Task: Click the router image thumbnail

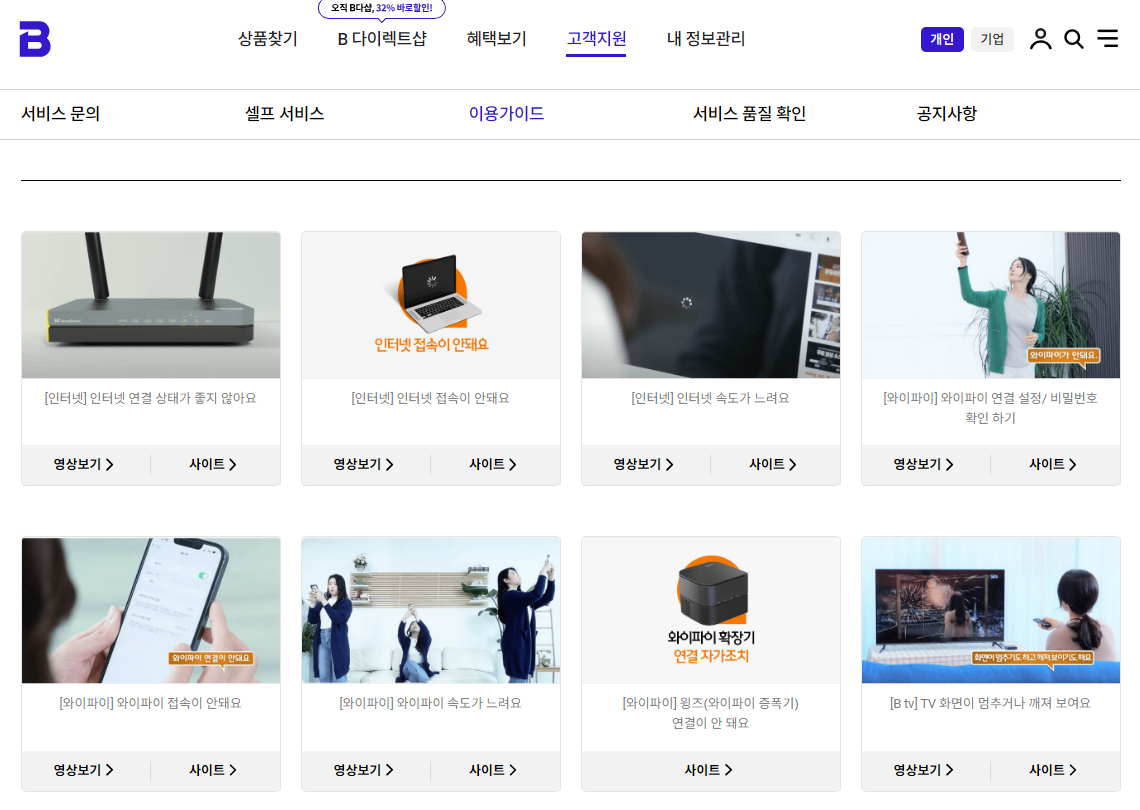Action: pyautogui.click(x=150, y=305)
